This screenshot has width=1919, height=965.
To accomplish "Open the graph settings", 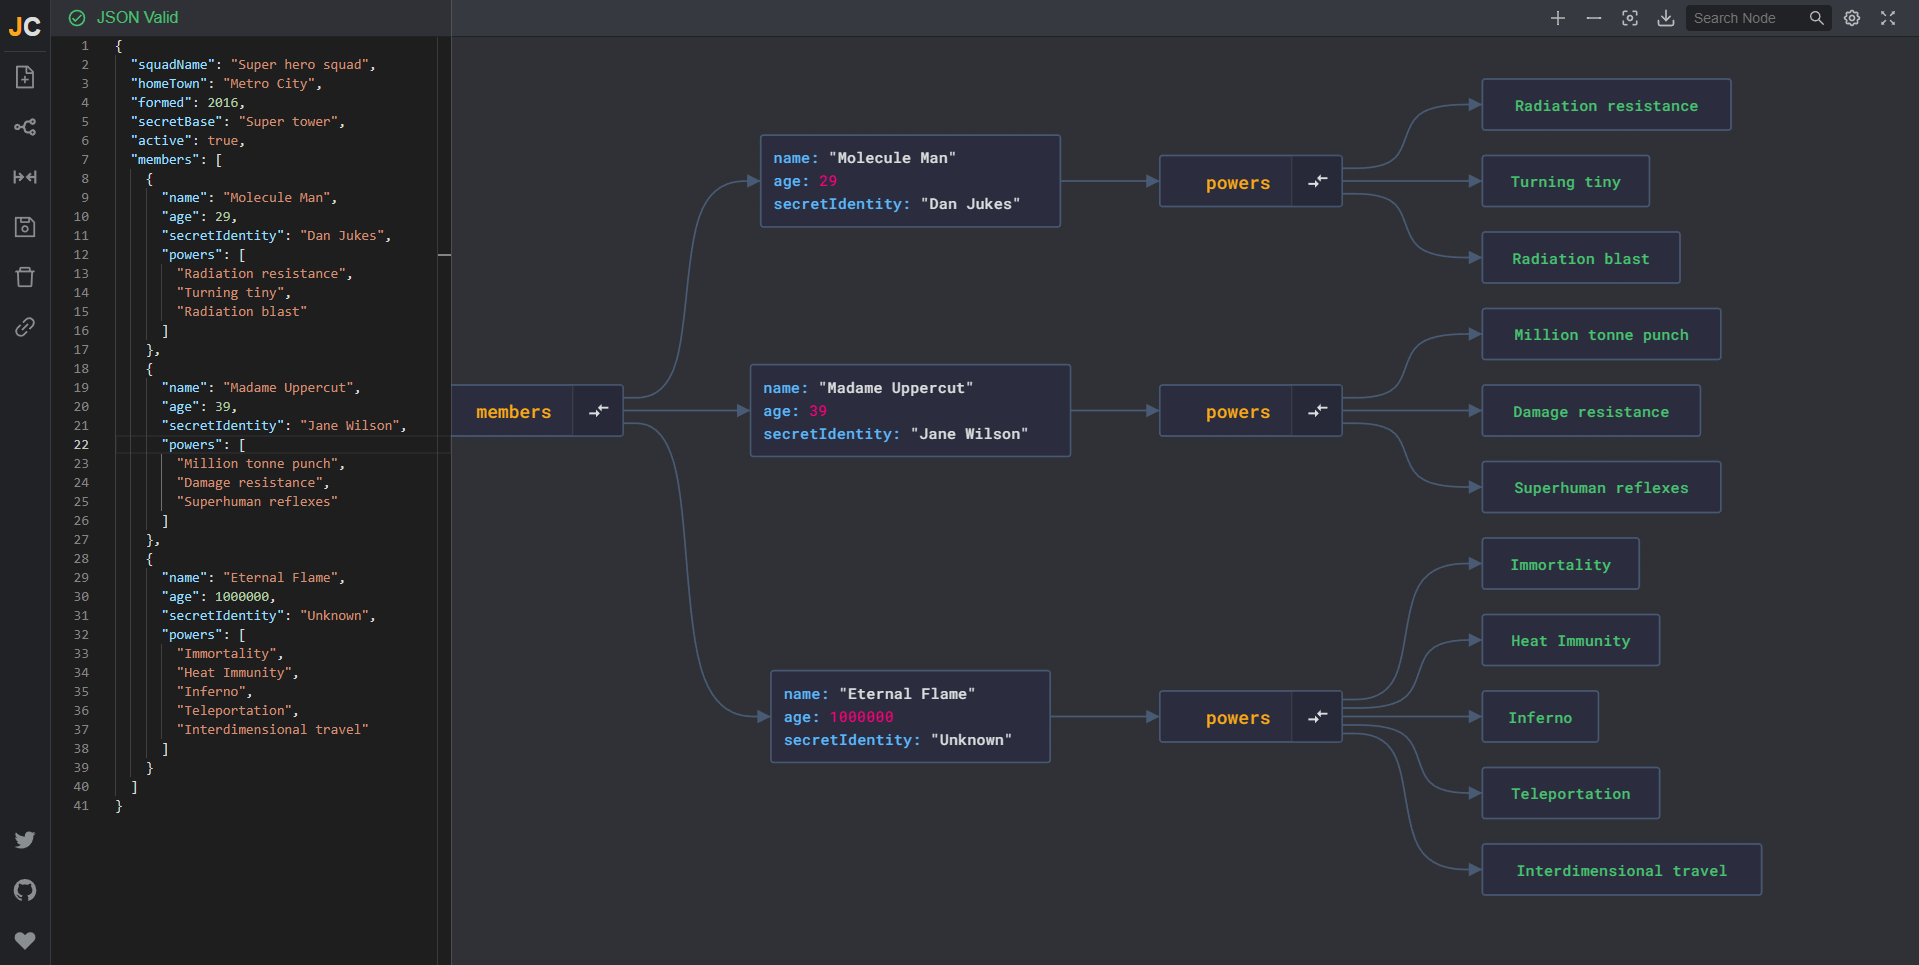I will pyautogui.click(x=1851, y=18).
